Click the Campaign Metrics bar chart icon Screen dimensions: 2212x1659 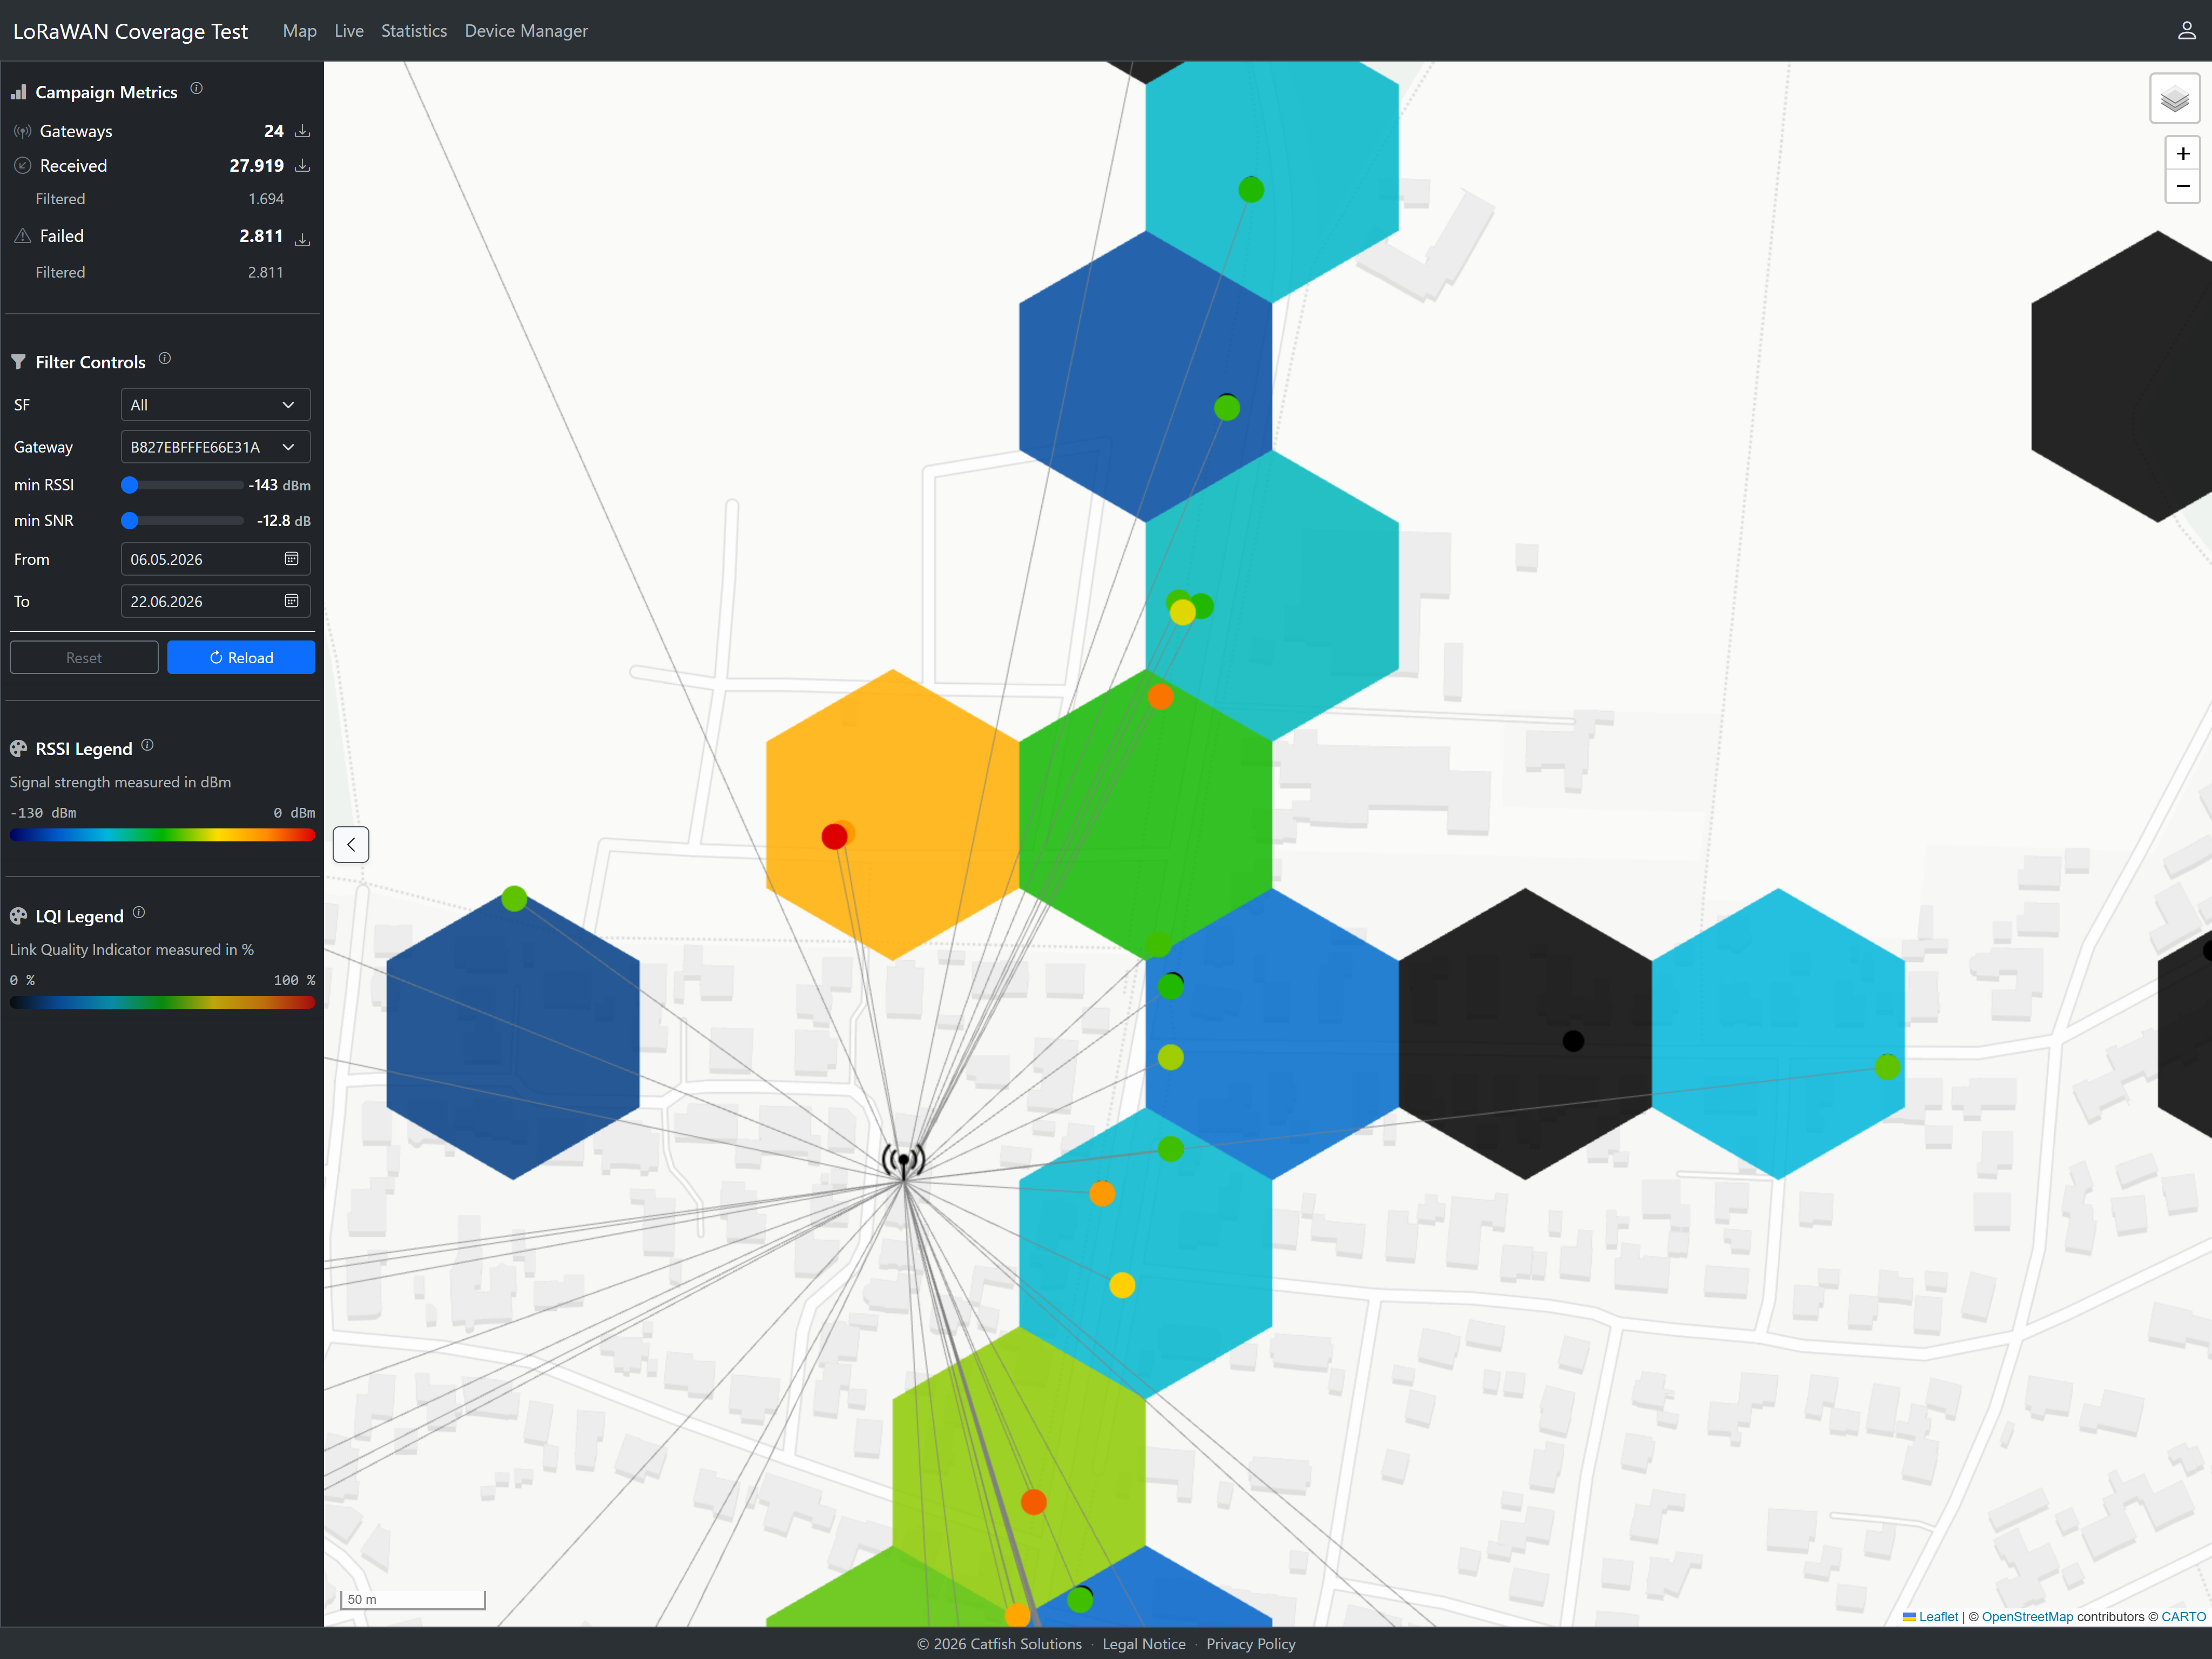click(18, 92)
